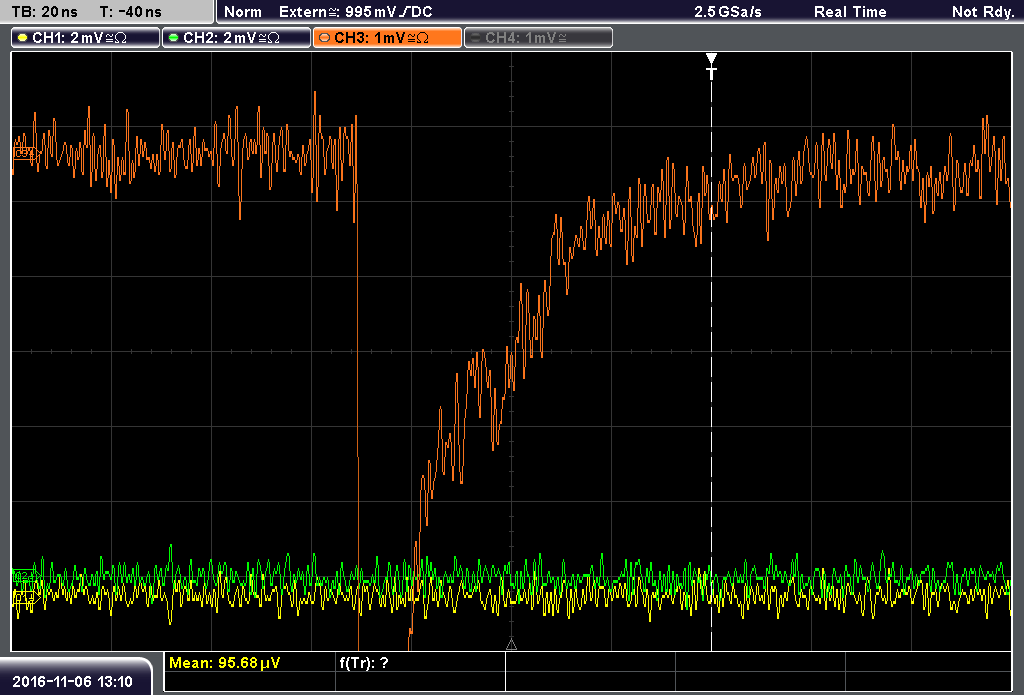Image resolution: width=1024 pixels, height=695 pixels.
Task: Select the active CH3 1mV channel tab
Action: click(387, 38)
